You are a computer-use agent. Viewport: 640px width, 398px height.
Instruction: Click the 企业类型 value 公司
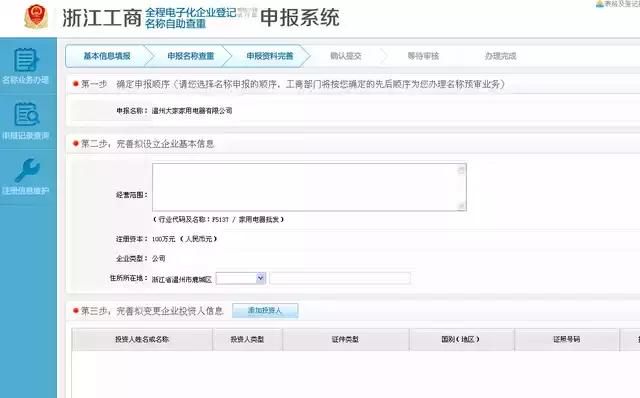pos(159,259)
